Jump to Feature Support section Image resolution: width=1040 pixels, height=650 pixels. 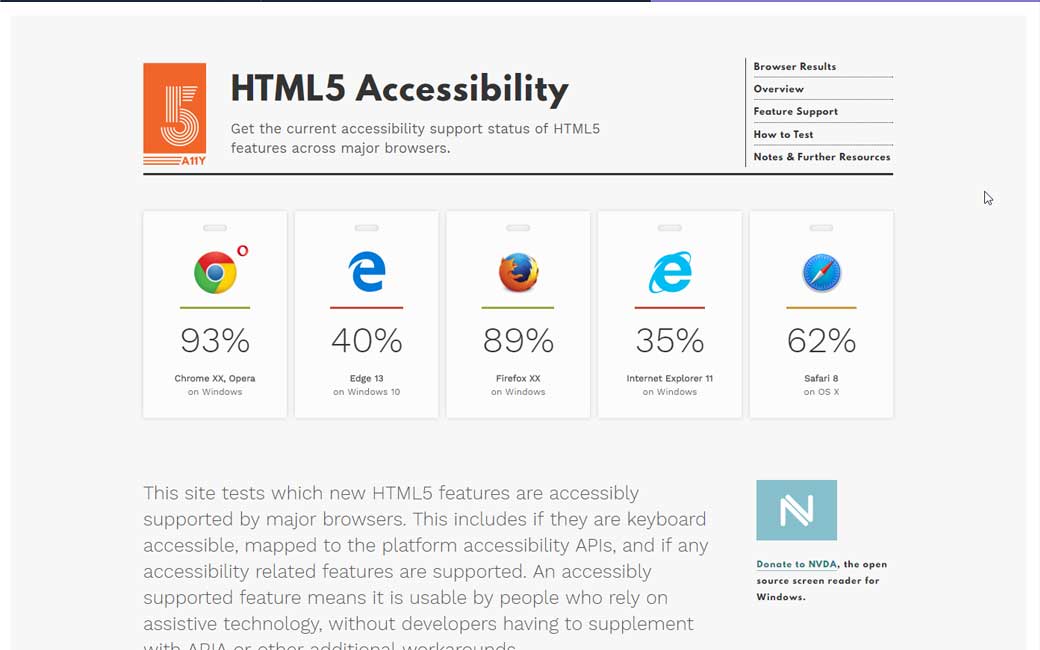coord(795,112)
